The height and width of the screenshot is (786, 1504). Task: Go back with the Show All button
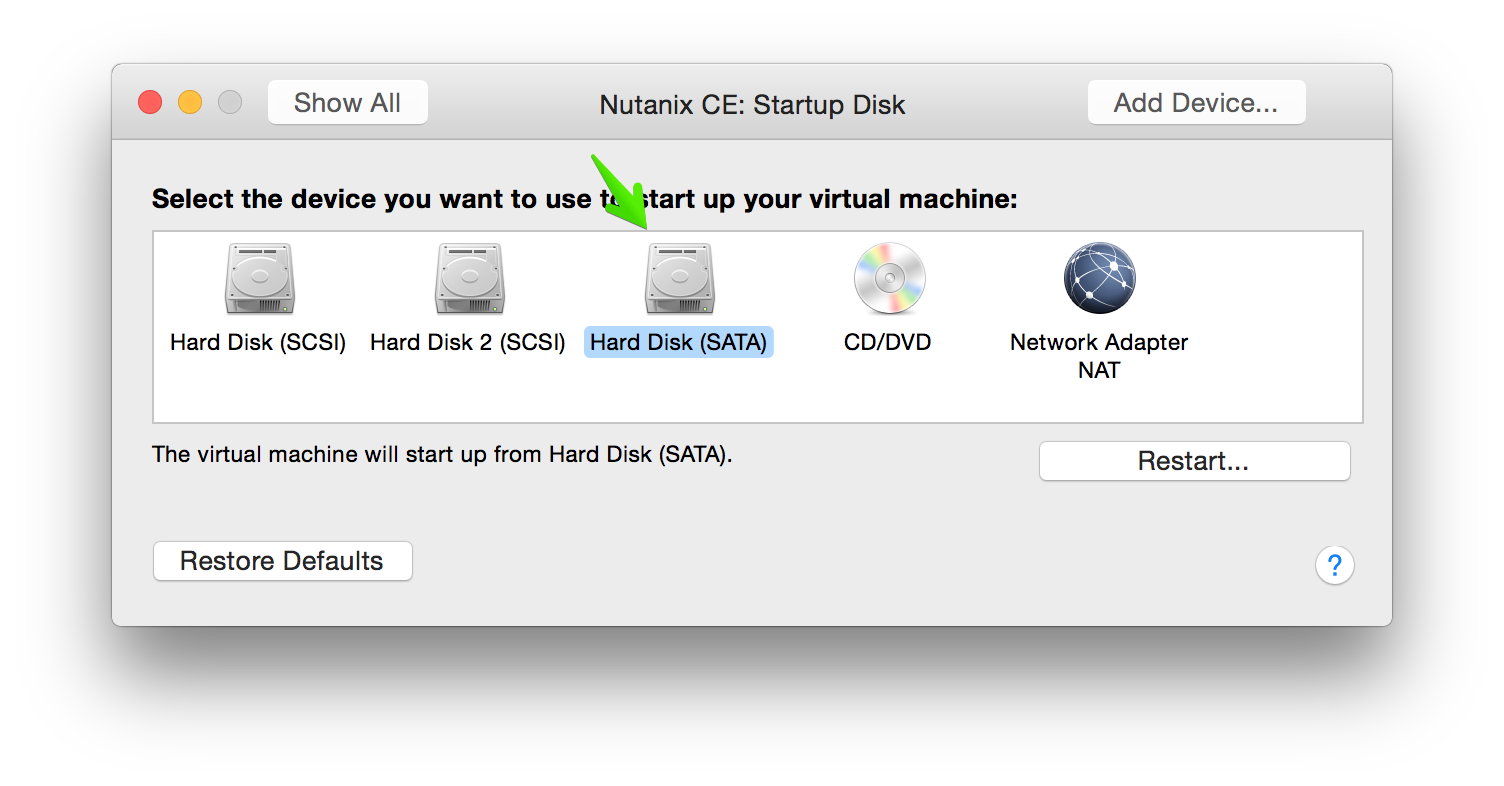point(348,102)
